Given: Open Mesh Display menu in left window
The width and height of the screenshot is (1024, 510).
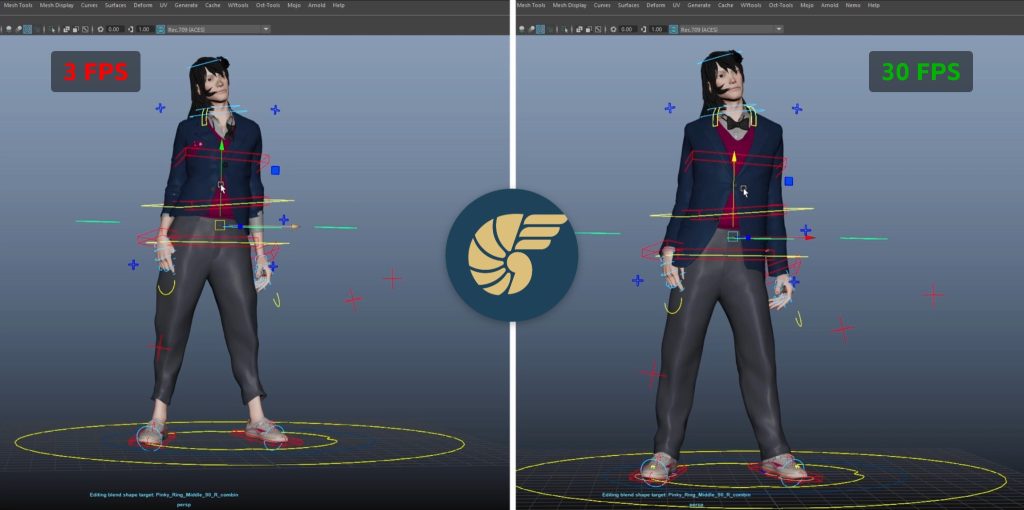Looking at the screenshot, I should tap(57, 5).
